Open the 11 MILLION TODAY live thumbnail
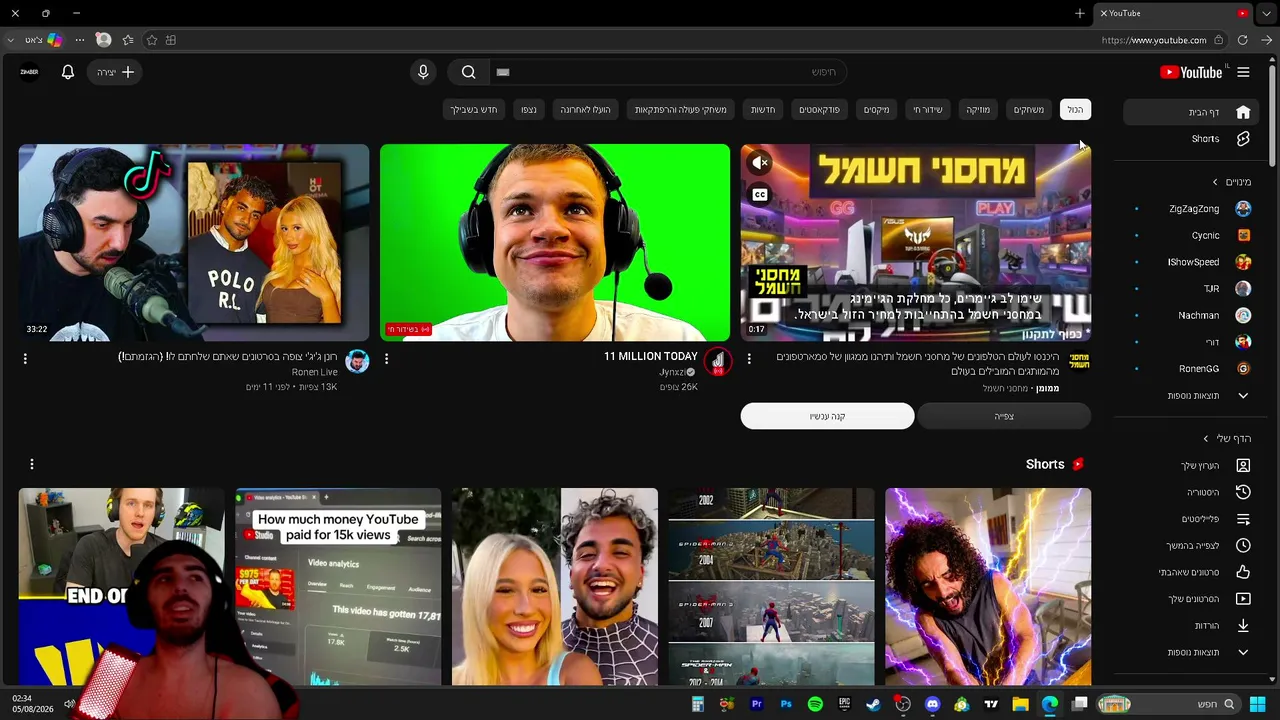 pyautogui.click(x=555, y=243)
